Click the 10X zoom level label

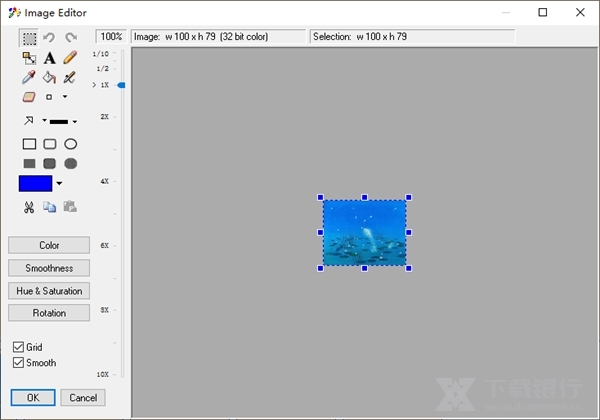pos(103,374)
